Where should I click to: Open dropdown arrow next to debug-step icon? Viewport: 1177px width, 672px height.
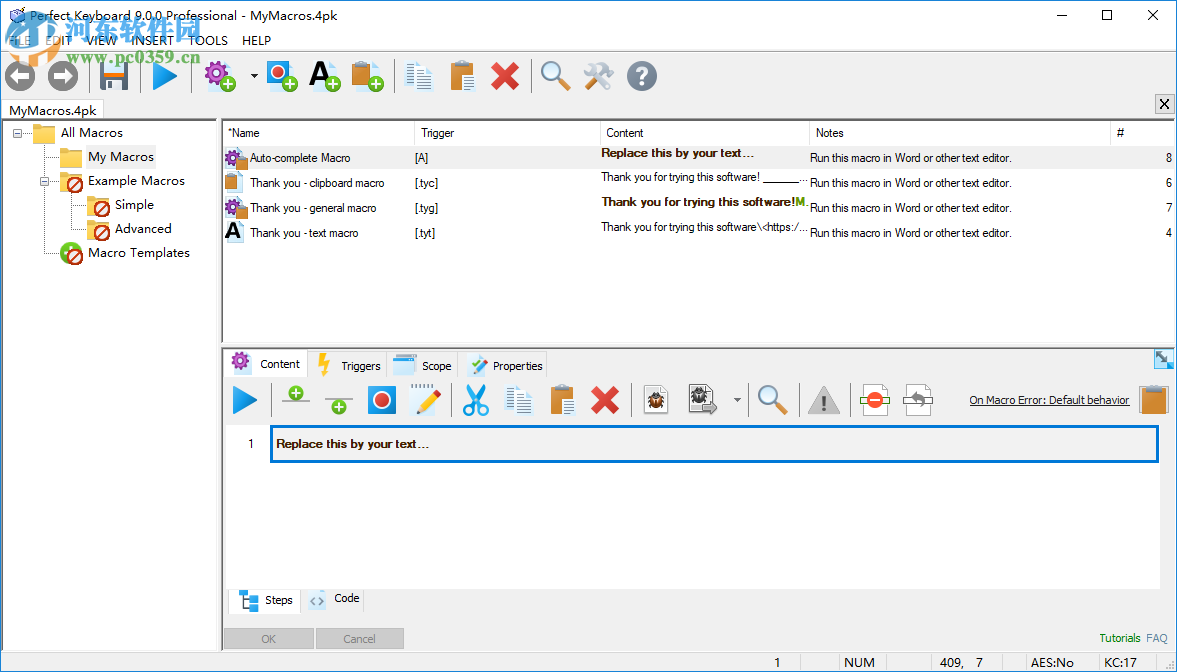[737, 400]
